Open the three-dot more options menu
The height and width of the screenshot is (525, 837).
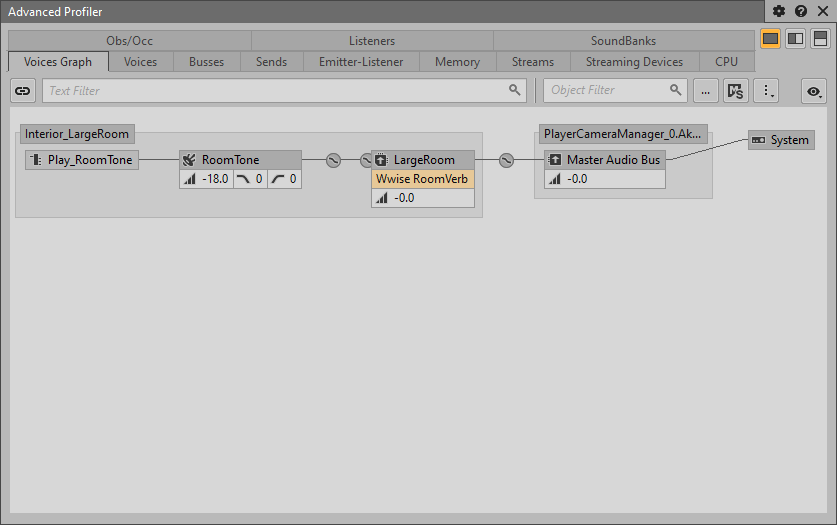point(766,91)
